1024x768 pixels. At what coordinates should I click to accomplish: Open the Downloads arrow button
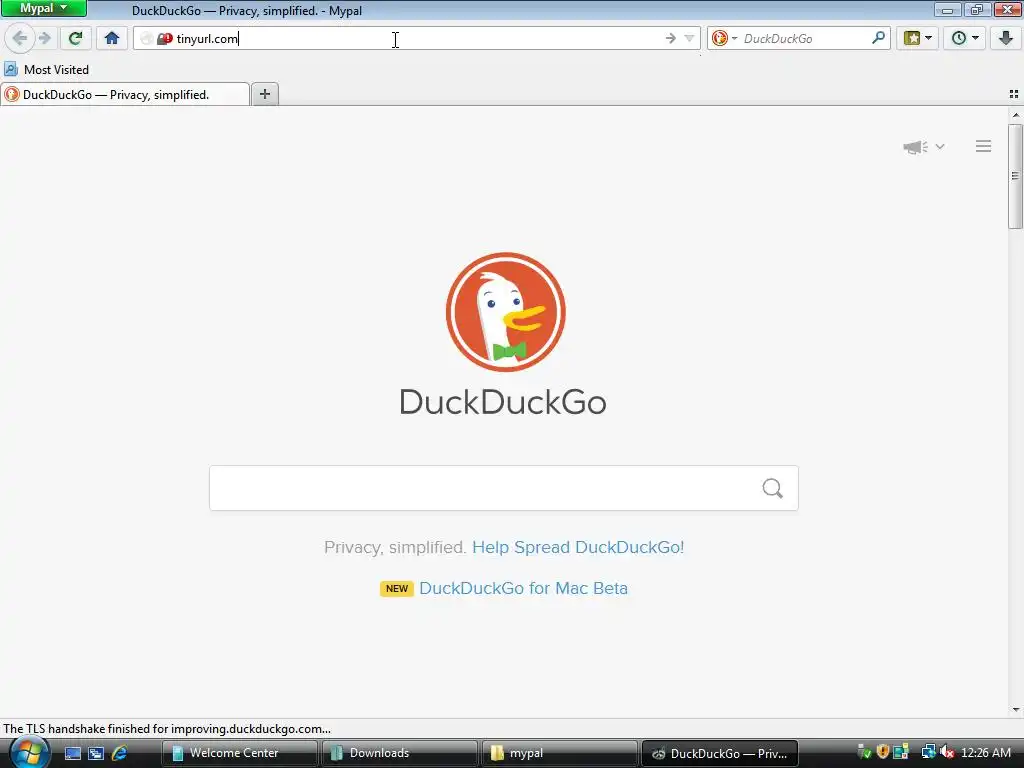(x=1006, y=38)
